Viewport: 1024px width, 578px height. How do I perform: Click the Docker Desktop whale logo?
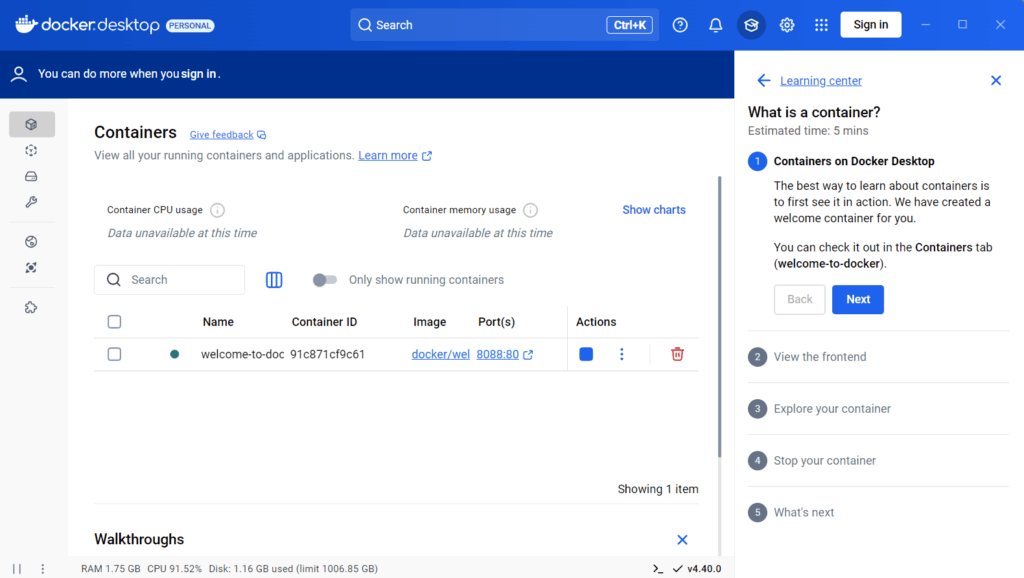click(26, 24)
